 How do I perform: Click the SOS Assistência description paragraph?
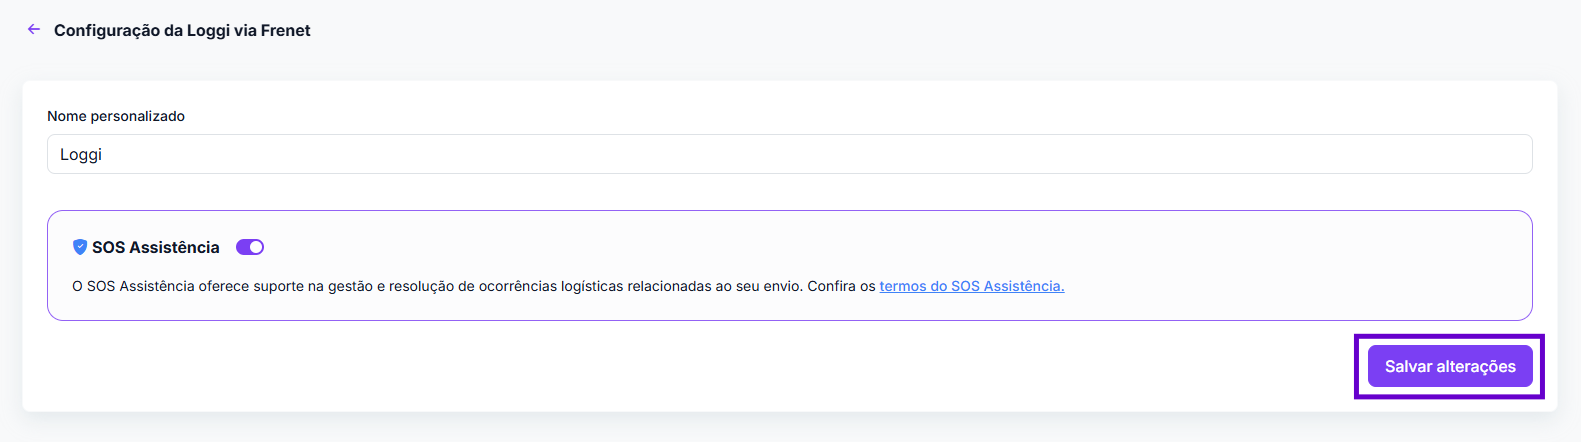568,286
